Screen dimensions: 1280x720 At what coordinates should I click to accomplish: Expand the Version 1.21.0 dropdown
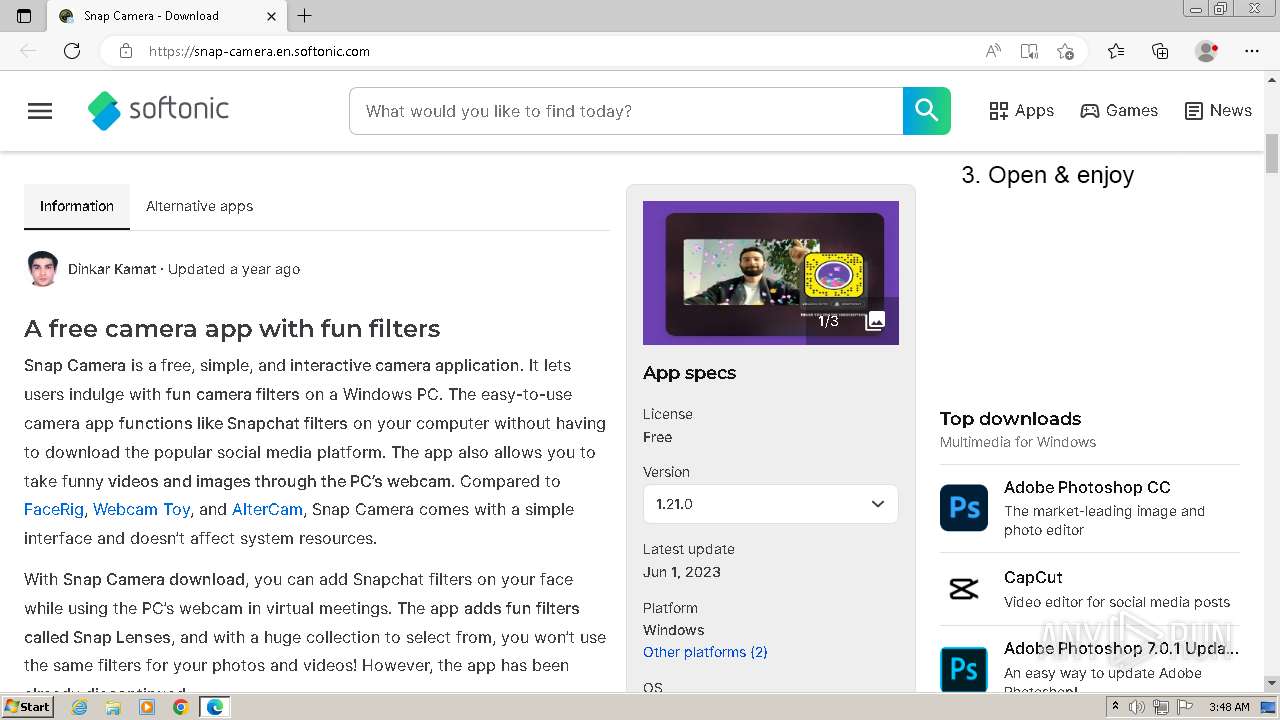tap(770, 504)
